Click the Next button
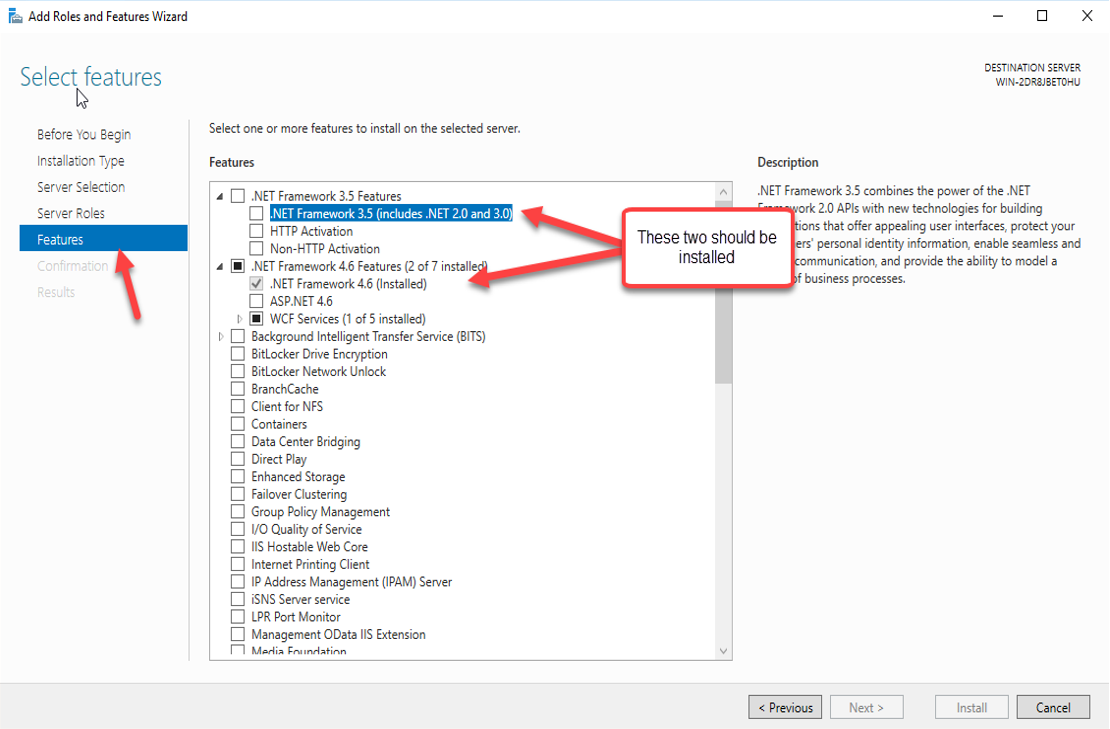 coord(866,707)
